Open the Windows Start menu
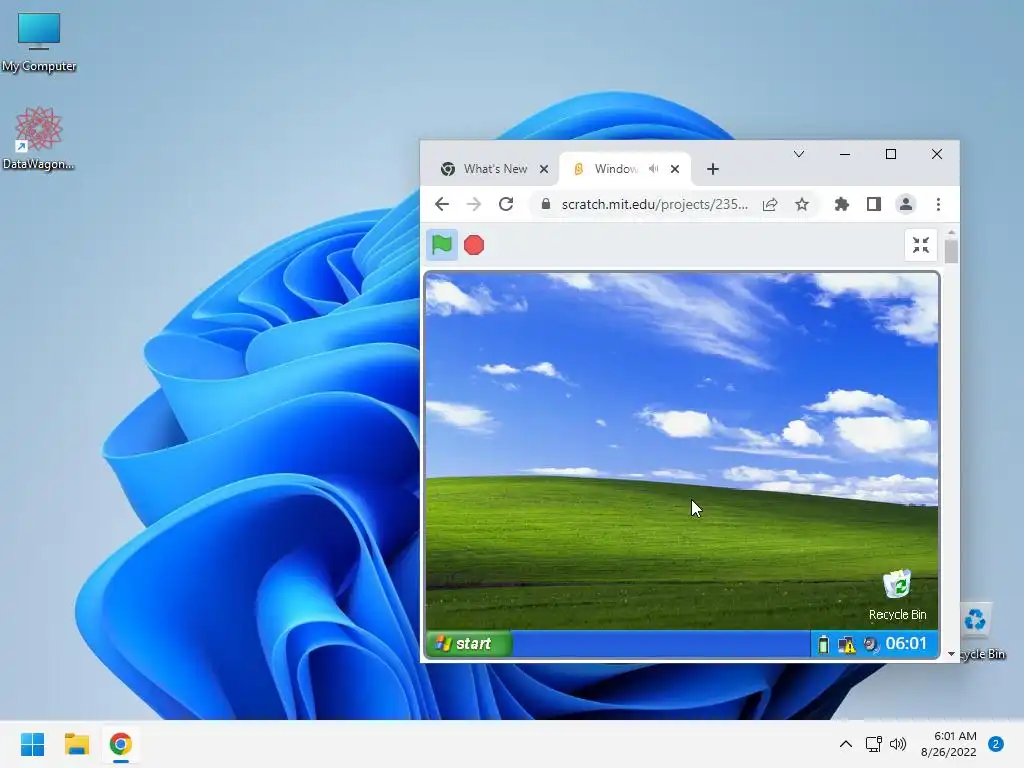The width and height of the screenshot is (1024, 768). [x=33, y=744]
